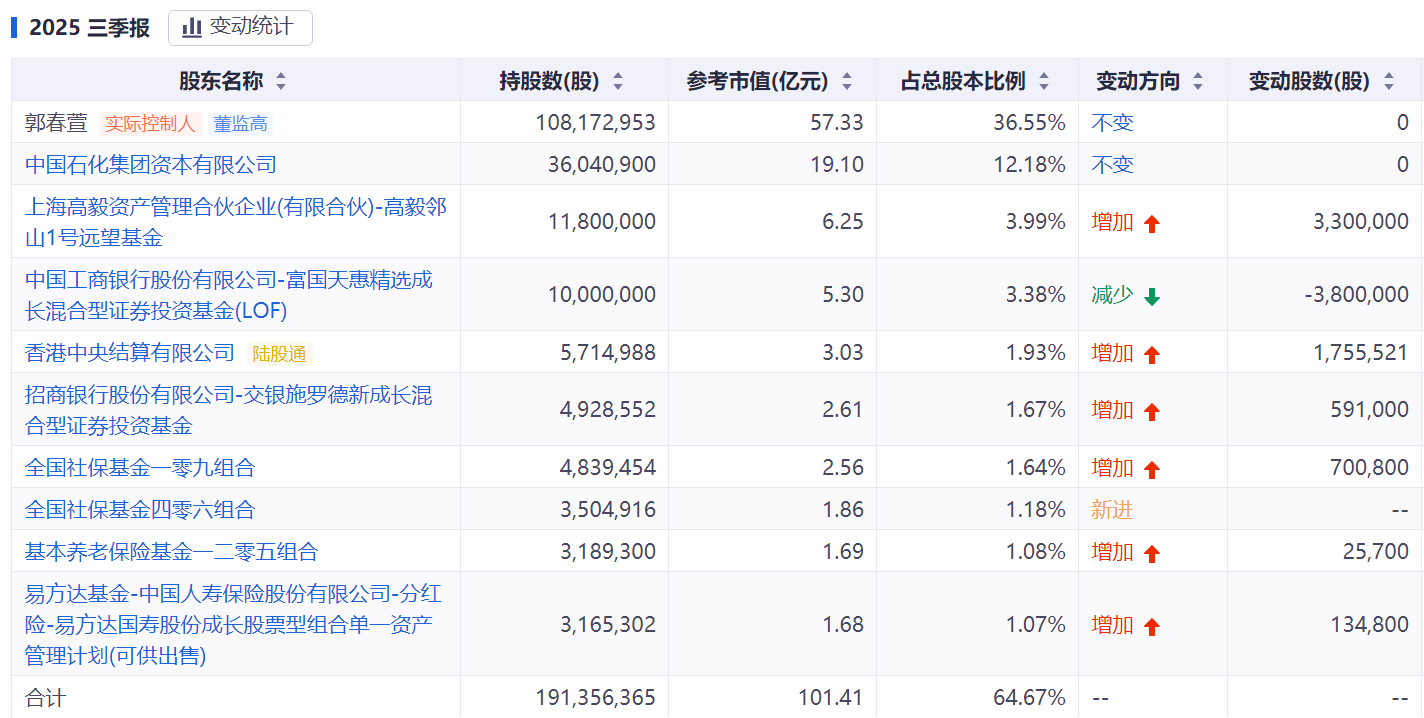Screen dimensions: 1424x718
Task: Open 上海高毅资产管理 邻山1号远望基金 link
Action: point(235,222)
